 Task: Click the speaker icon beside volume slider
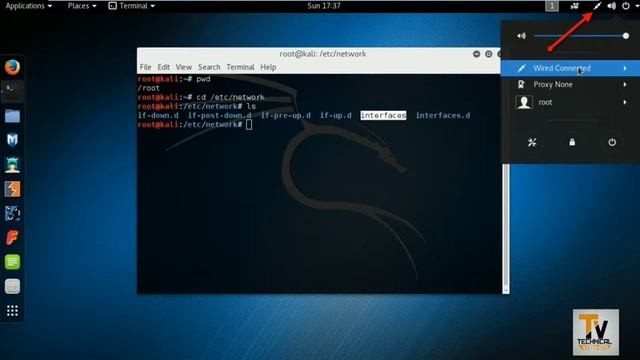[521, 36]
